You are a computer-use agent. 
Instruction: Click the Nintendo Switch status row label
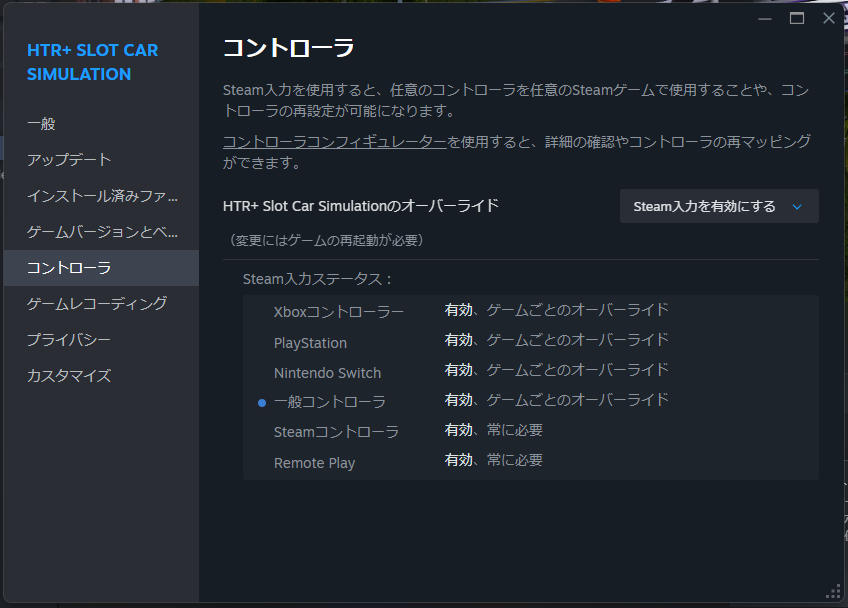point(327,373)
